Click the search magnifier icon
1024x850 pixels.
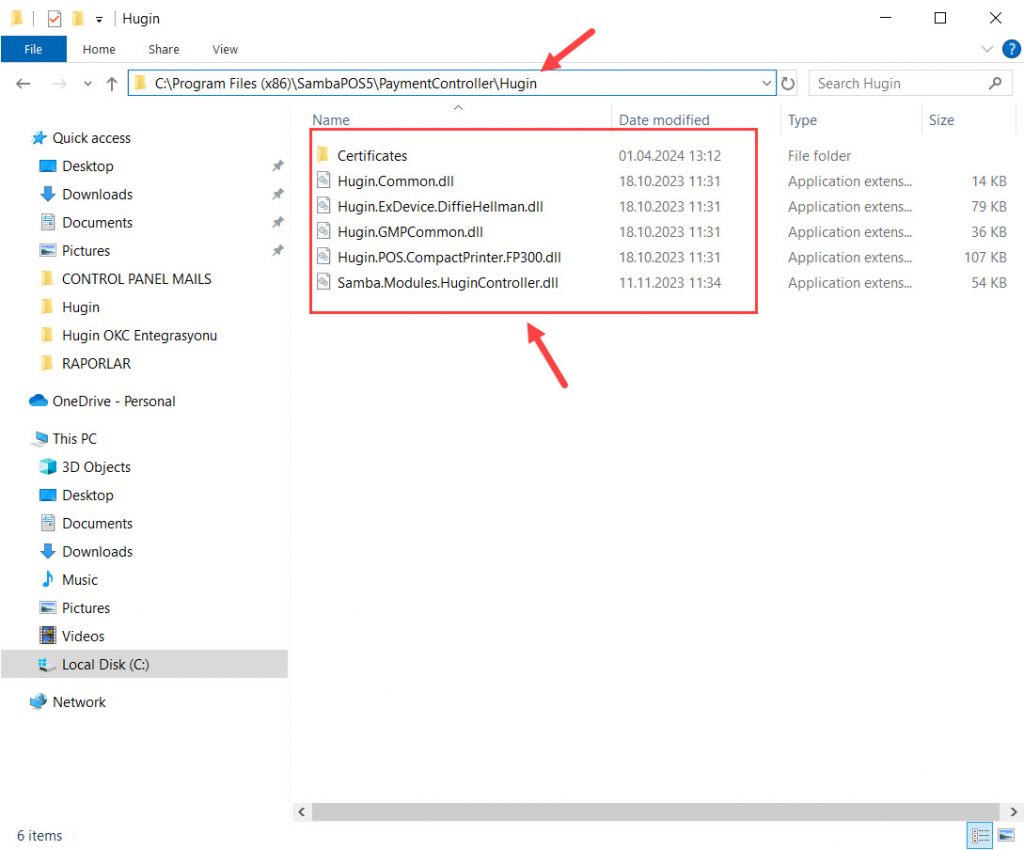click(x=994, y=84)
